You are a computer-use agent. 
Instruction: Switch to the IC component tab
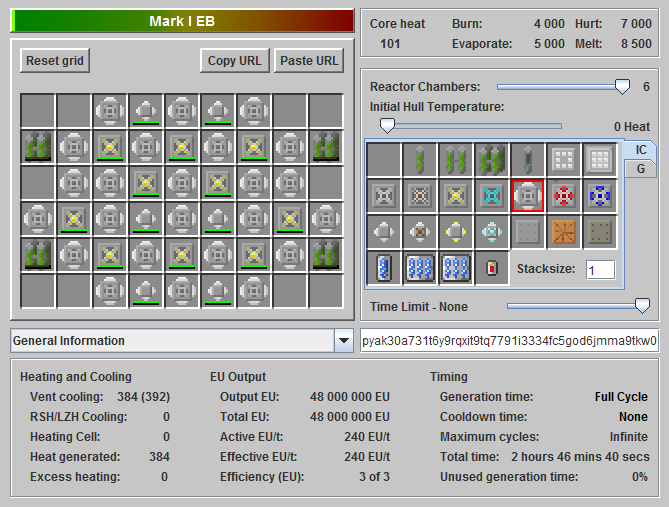tap(640, 149)
